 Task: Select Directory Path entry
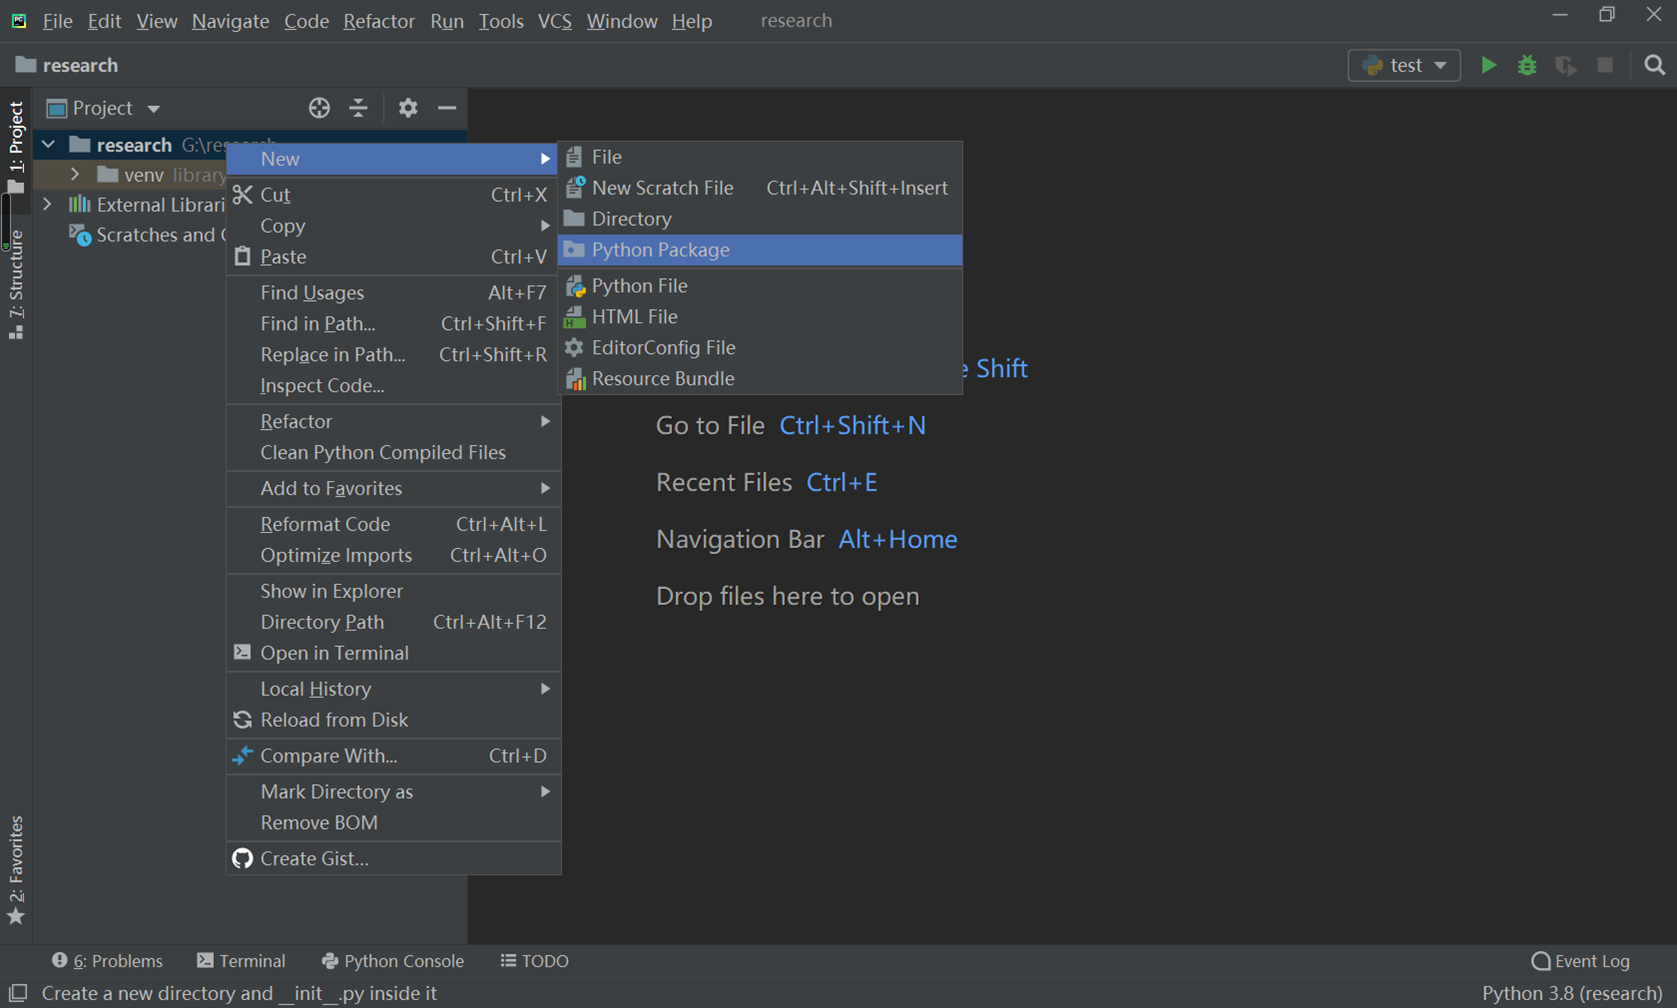[x=393, y=622]
